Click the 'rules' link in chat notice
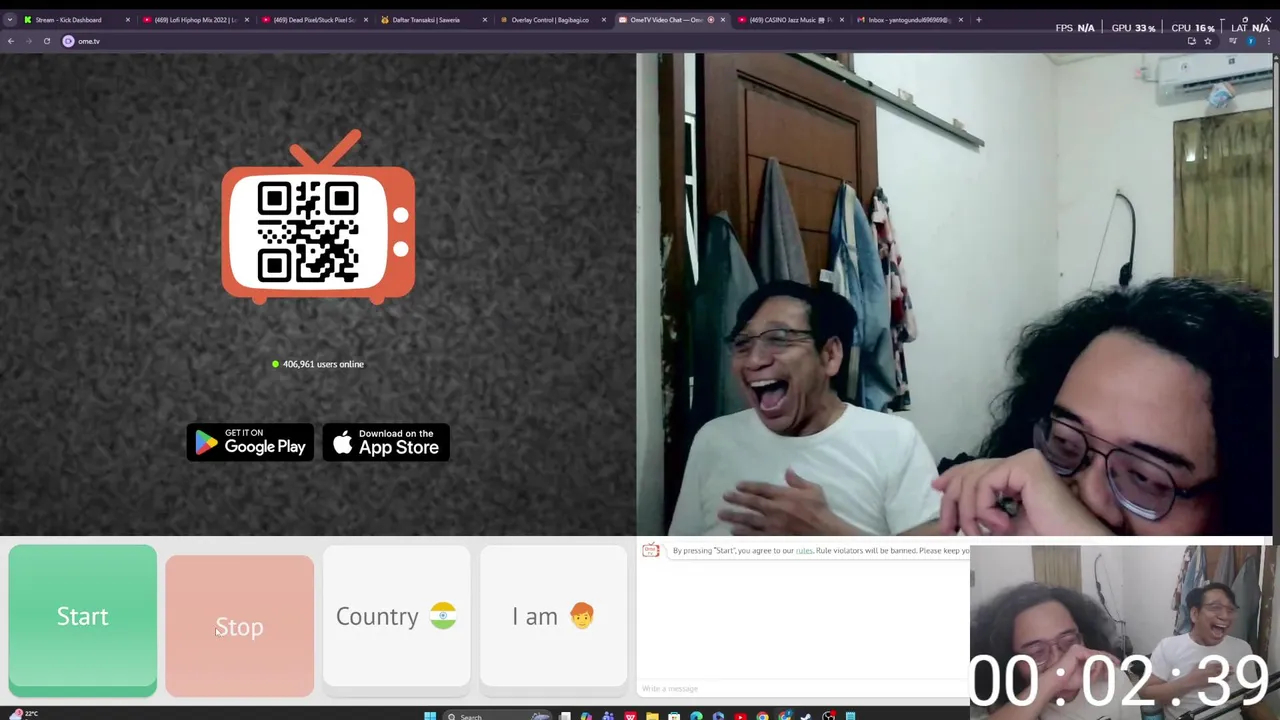 804,550
